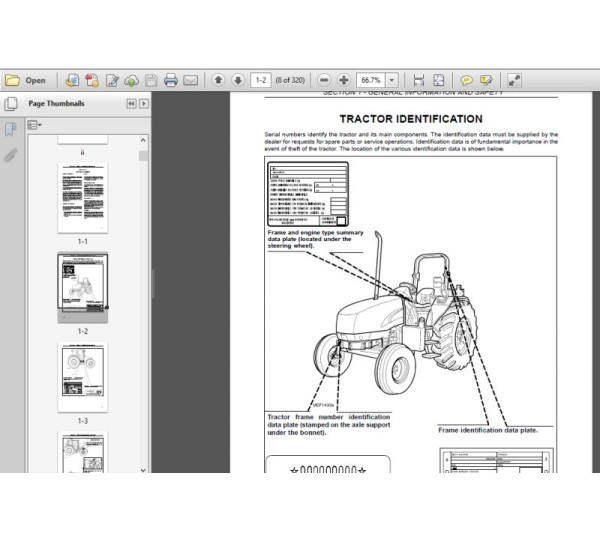This screenshot has height=541, width=600.
Task: Zoom in using the plus button
Action: pos(343,80)
